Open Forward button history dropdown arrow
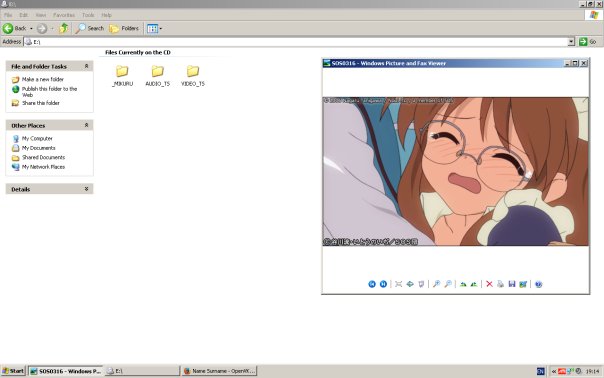 coord(52,29)
